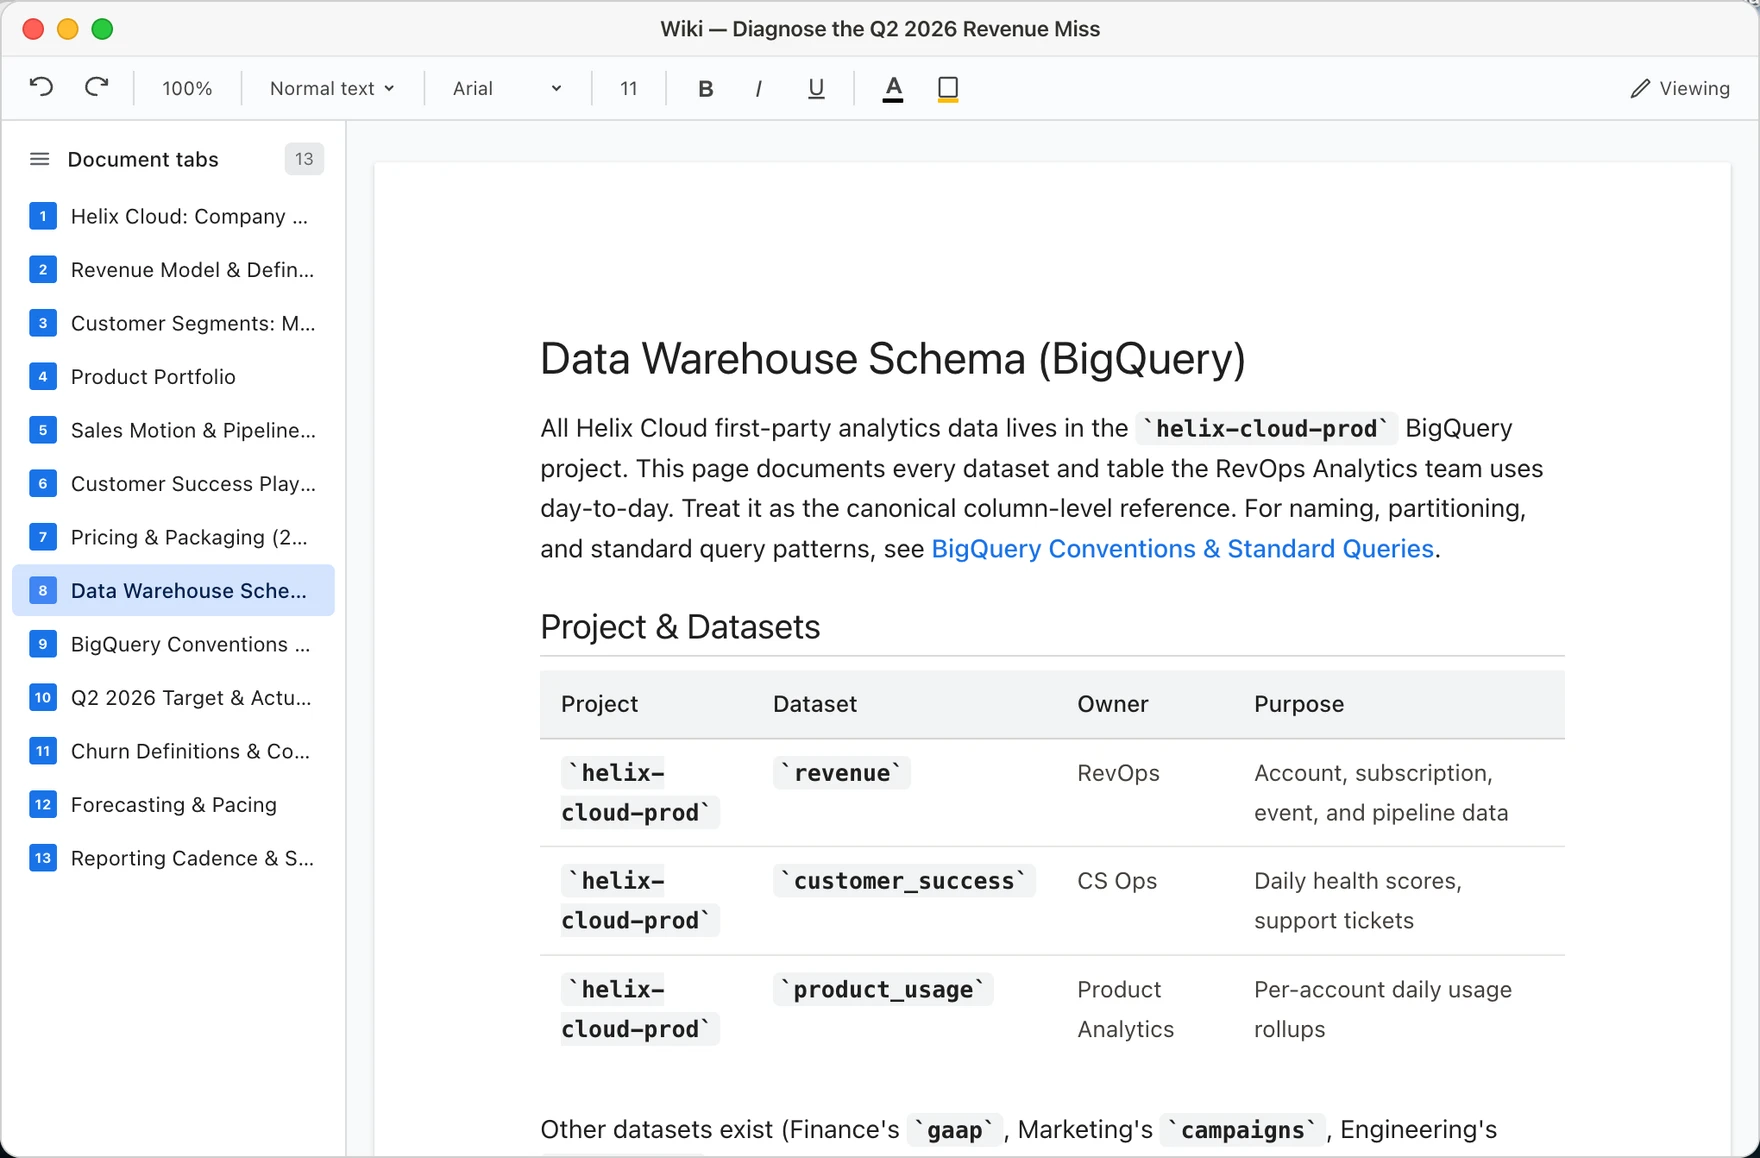1760x1158 pixels.
Task: Open the highlight color picker
Action: tap(948, 88)
